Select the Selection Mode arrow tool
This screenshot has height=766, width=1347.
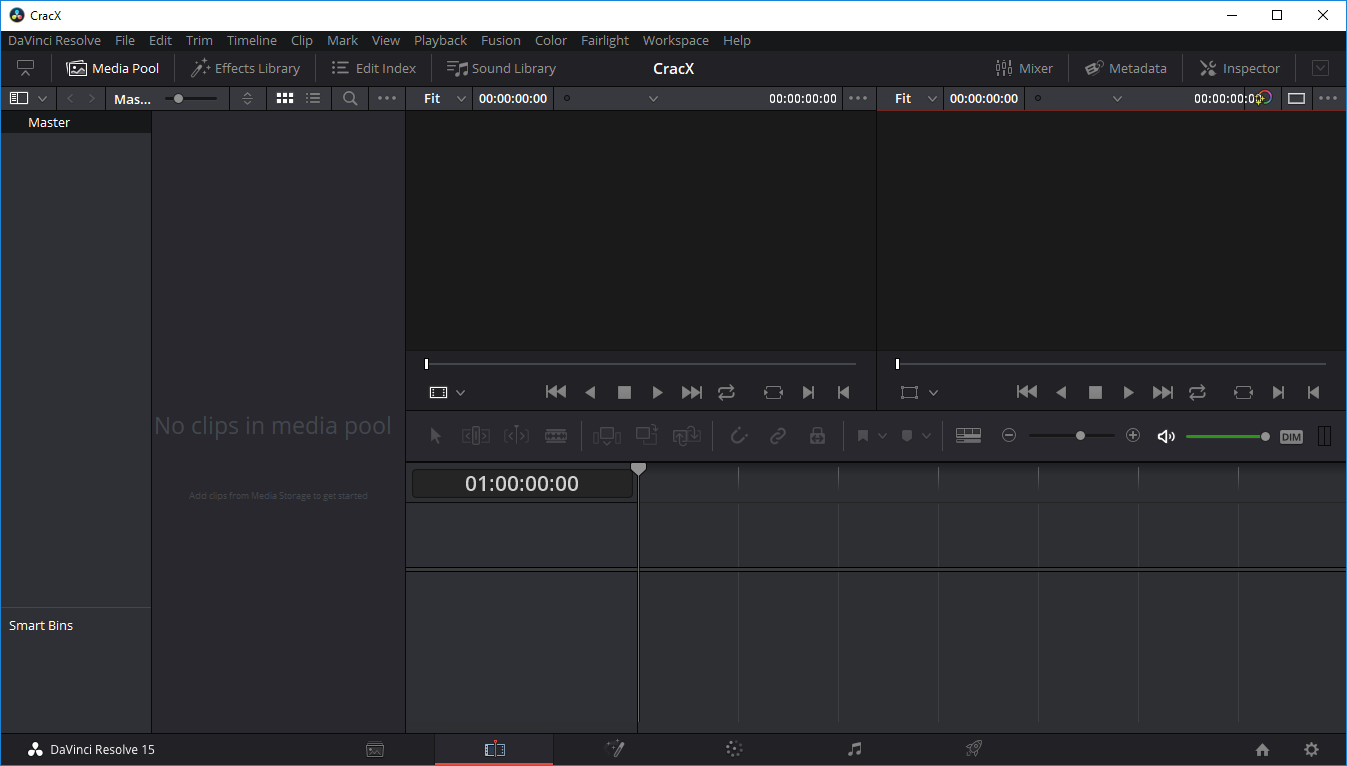pyautogui.click(x=435, y=436)
